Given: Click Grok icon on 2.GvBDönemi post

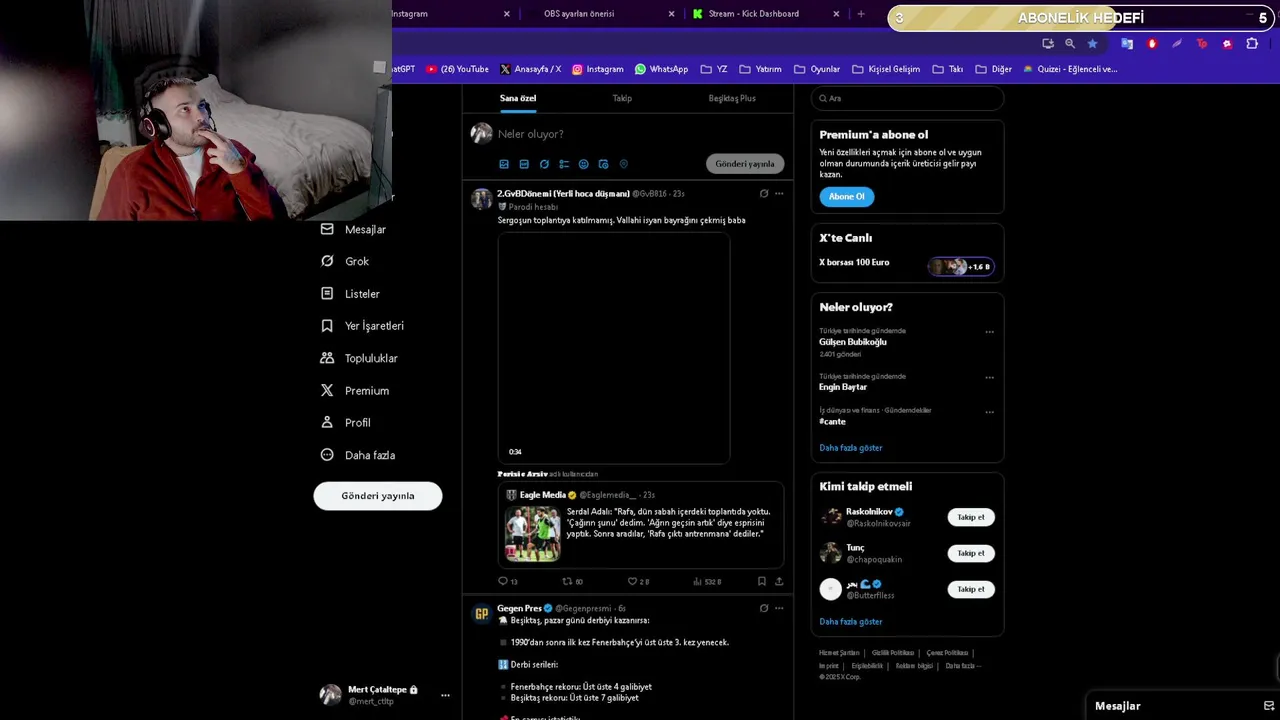Looking at the screenshot, I should [764, 194].
